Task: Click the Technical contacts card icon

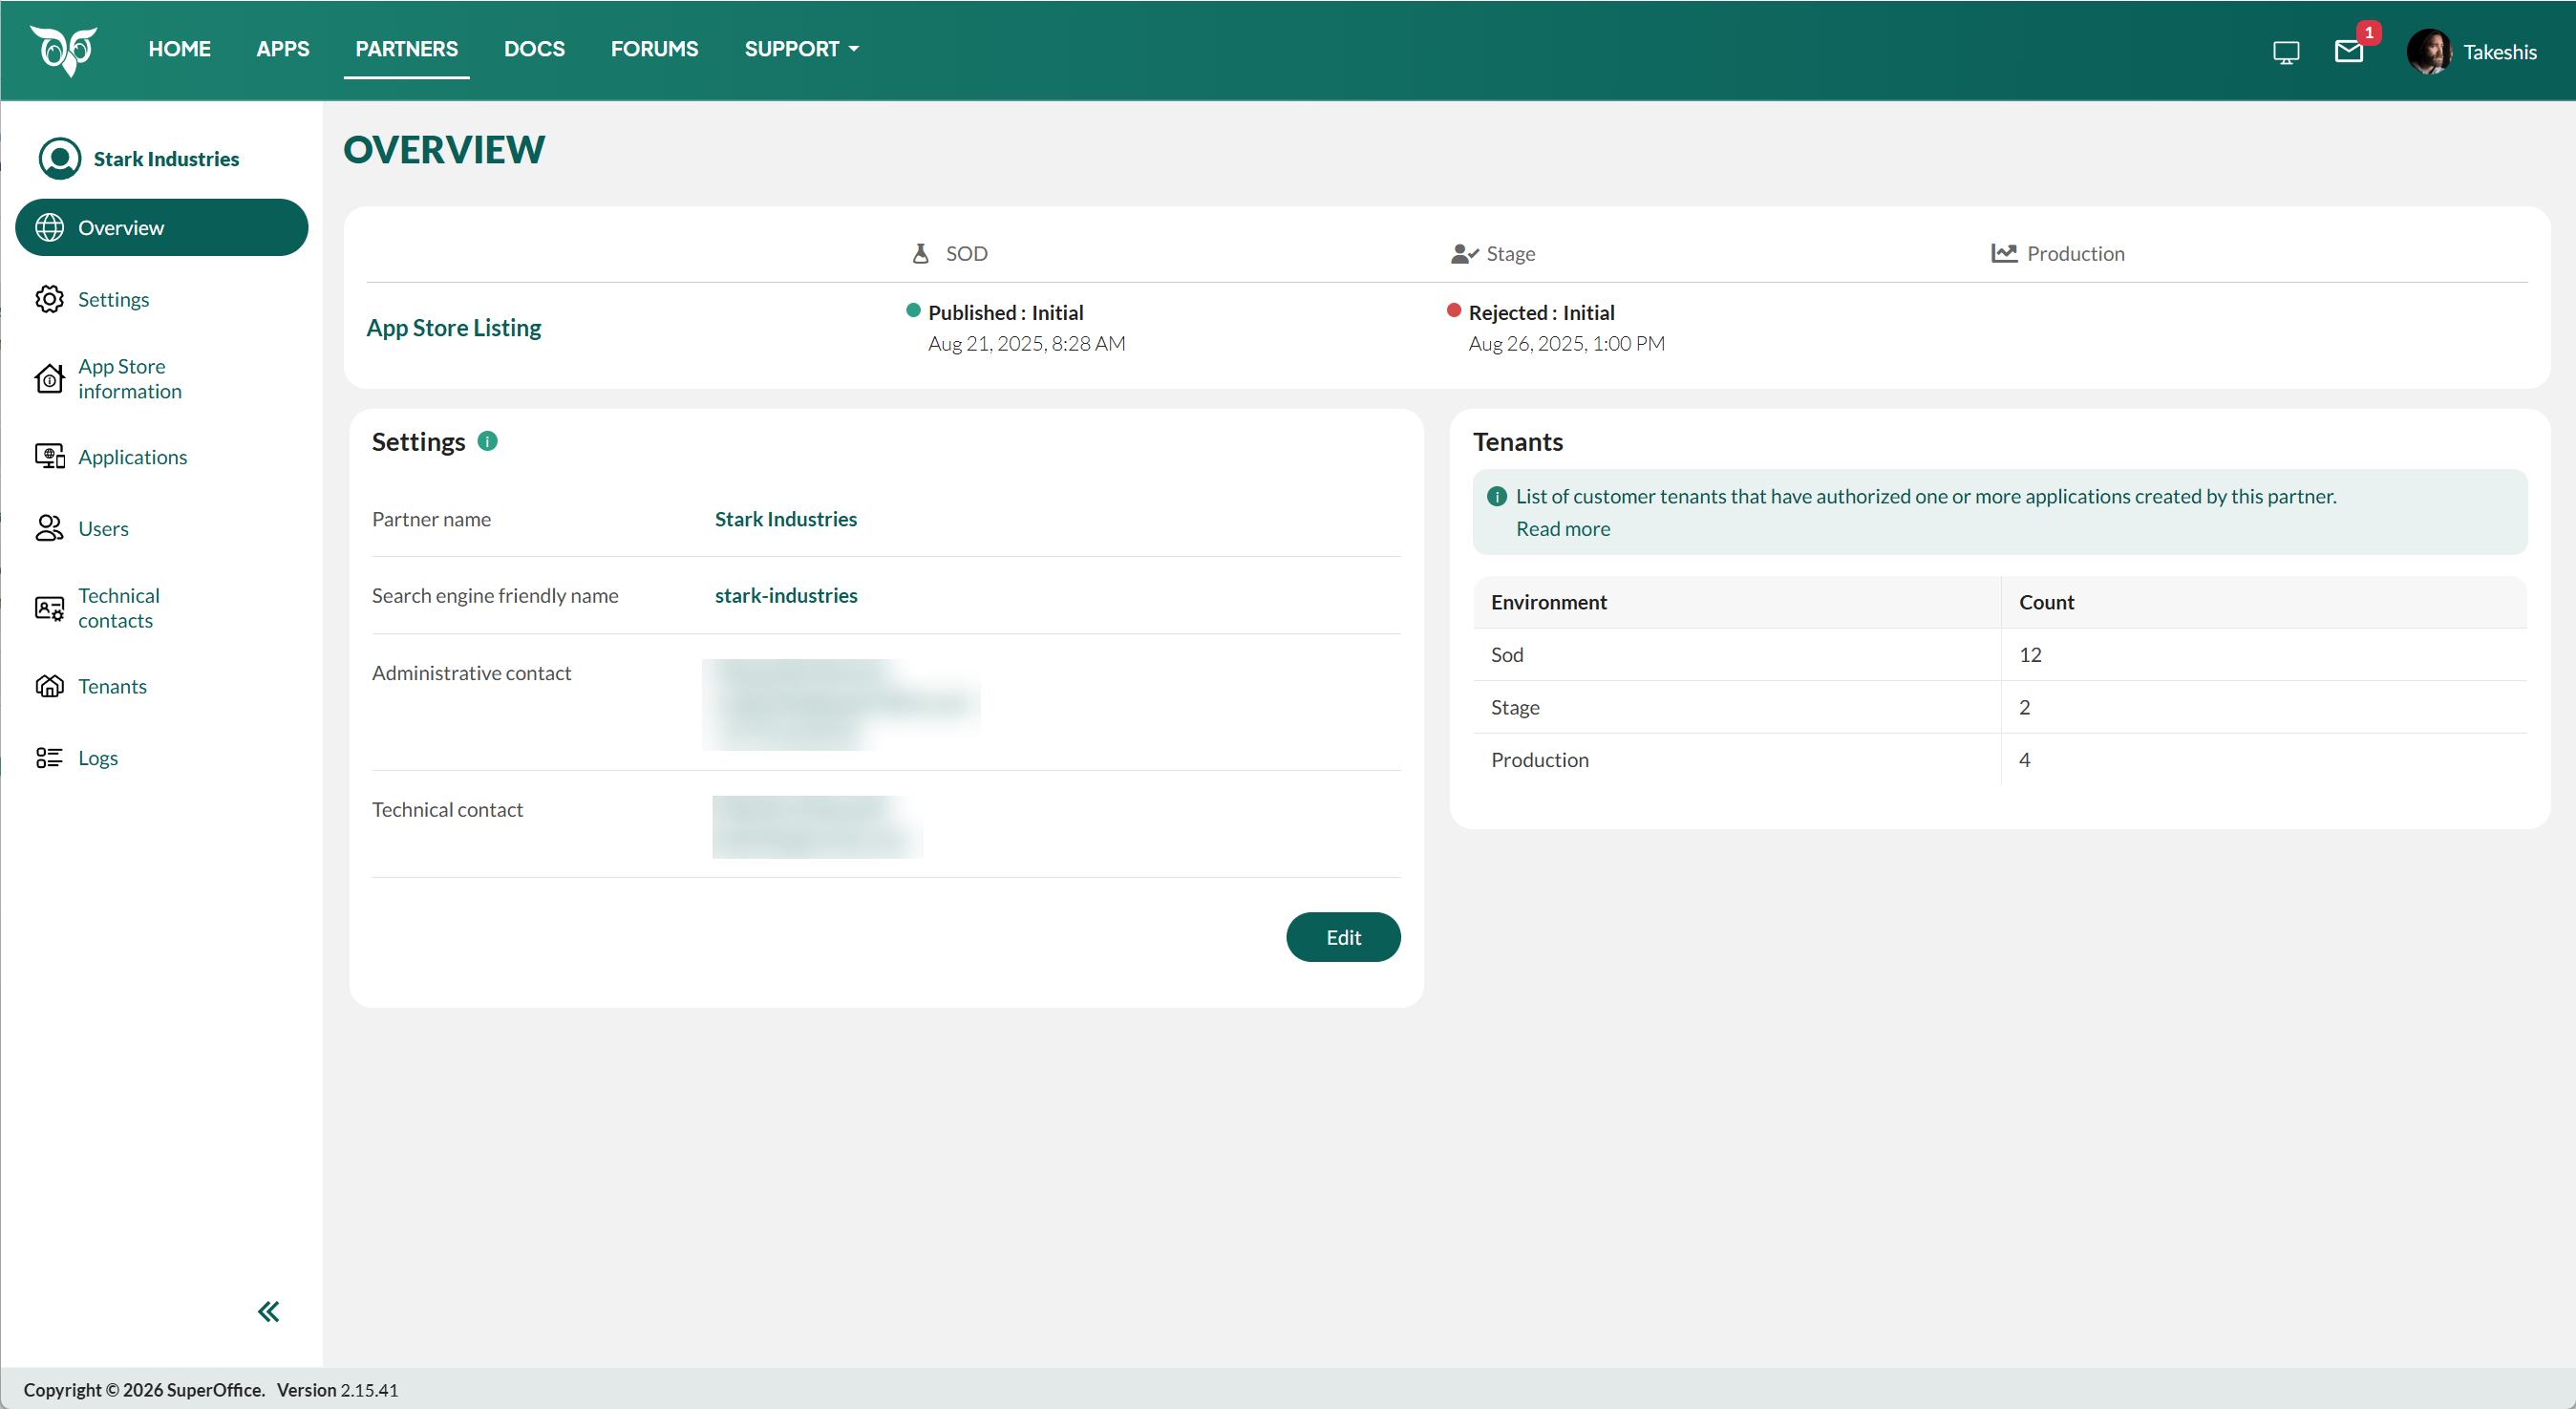Action: click(x=49, y=608)
